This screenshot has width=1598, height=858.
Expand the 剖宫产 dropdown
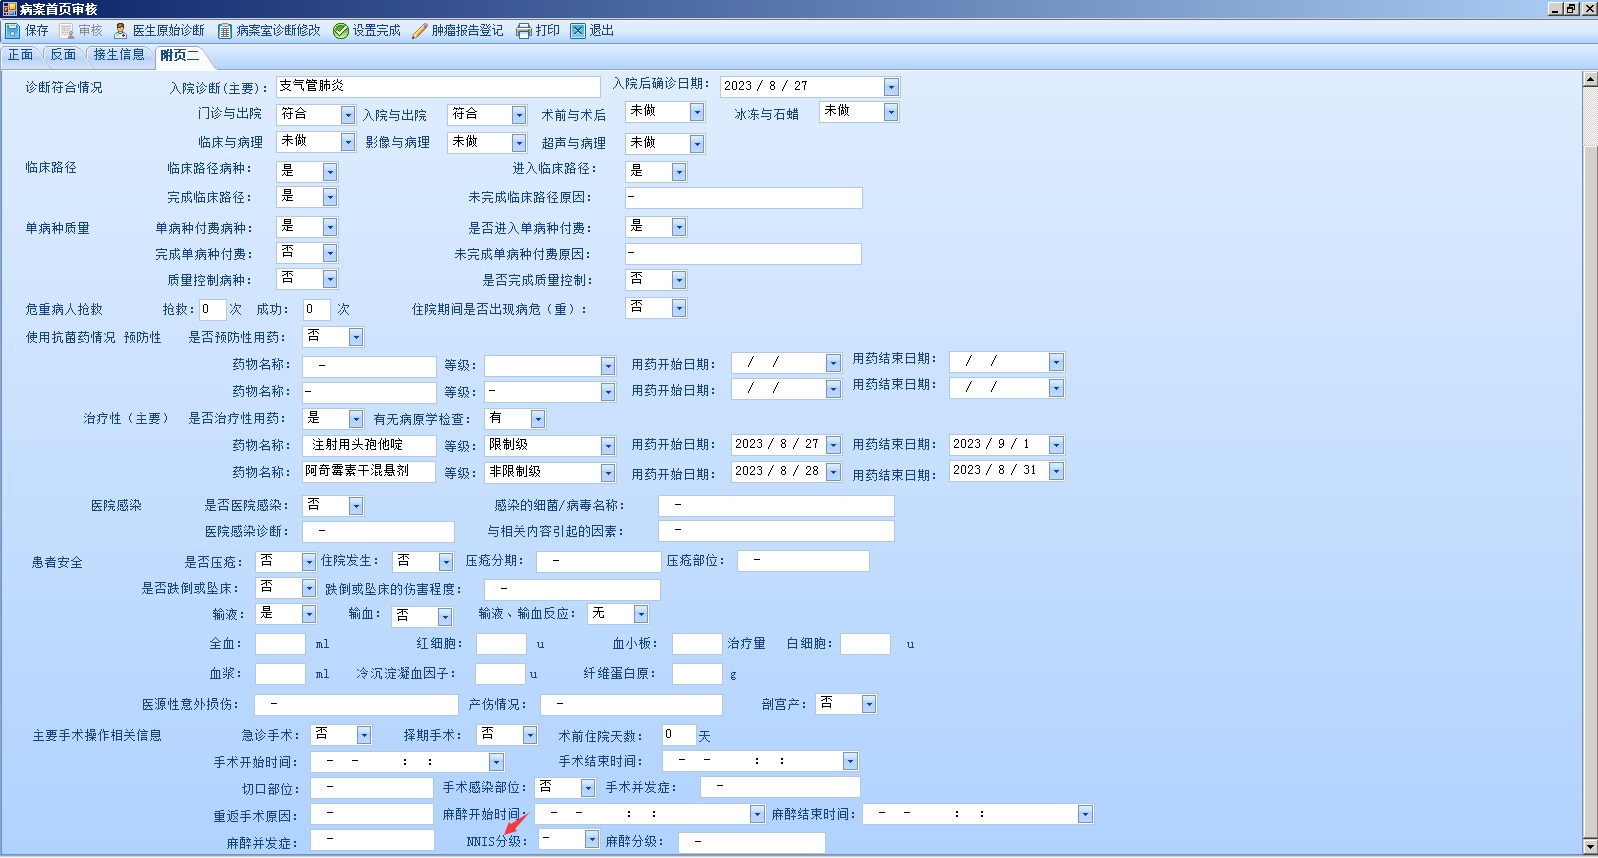pyautogui.click(x=869, y=705)
